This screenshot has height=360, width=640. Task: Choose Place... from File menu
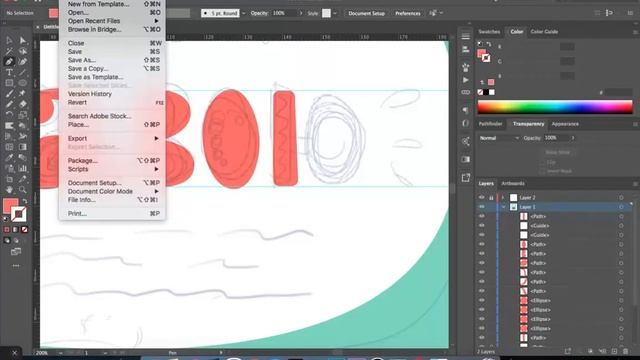click(x=113, y=124)
